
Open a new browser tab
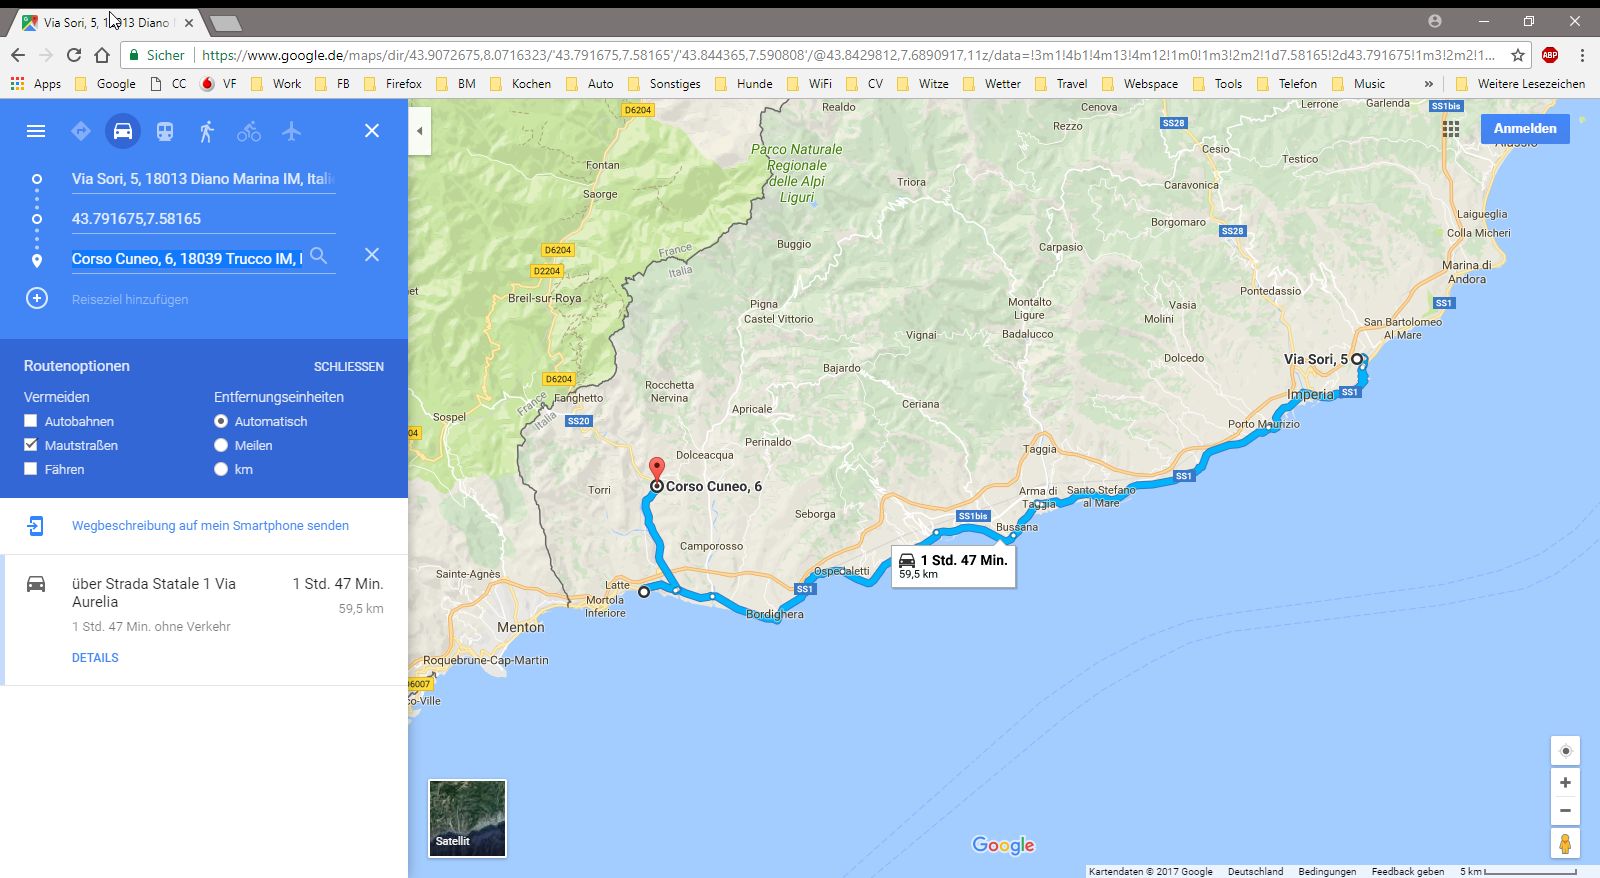click(x=225, y=23)
